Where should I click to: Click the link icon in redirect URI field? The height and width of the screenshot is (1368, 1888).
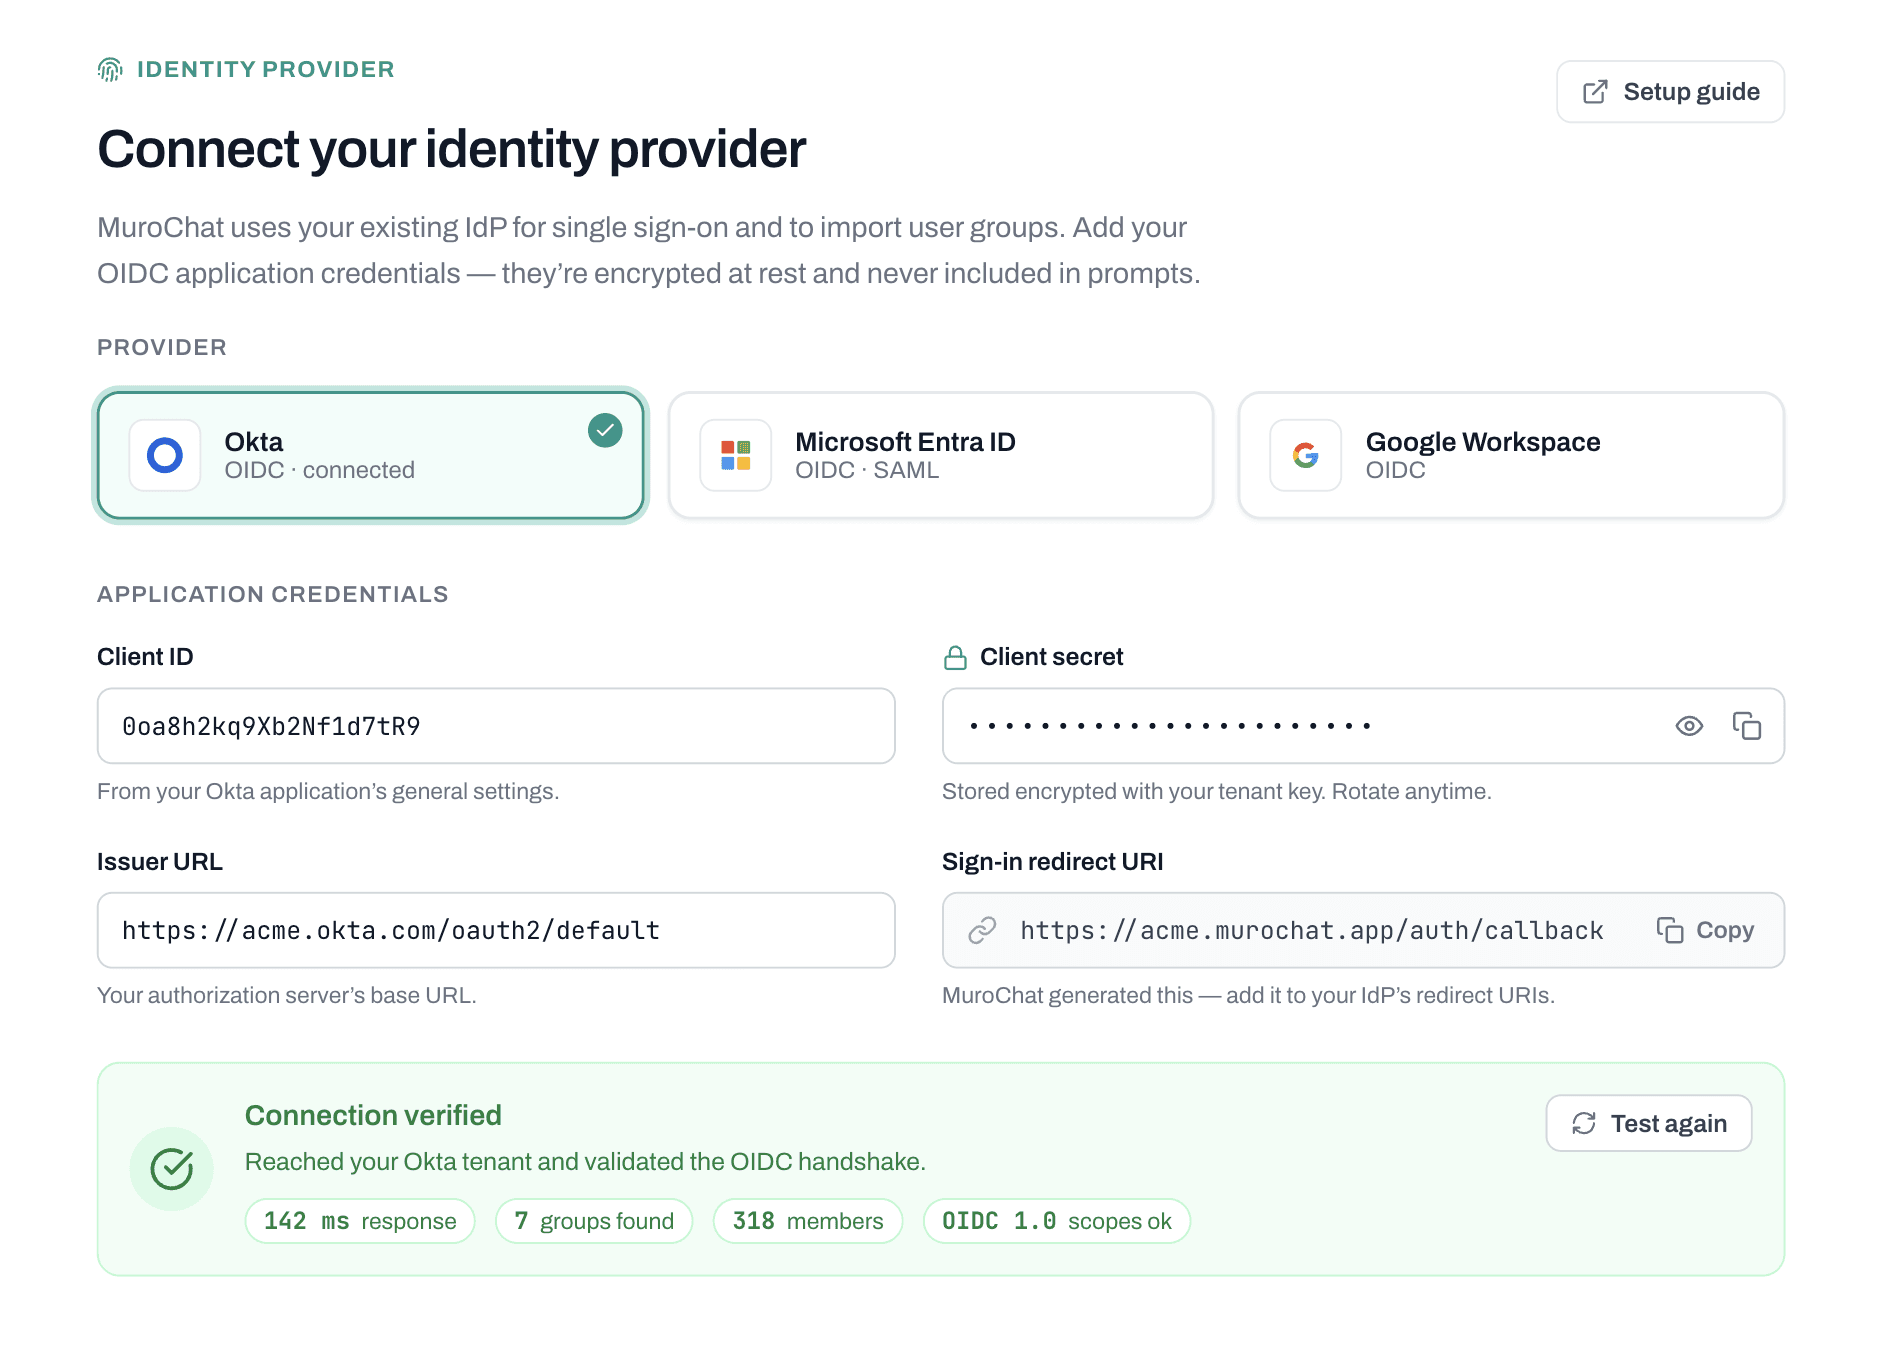[x=982, y=930]
